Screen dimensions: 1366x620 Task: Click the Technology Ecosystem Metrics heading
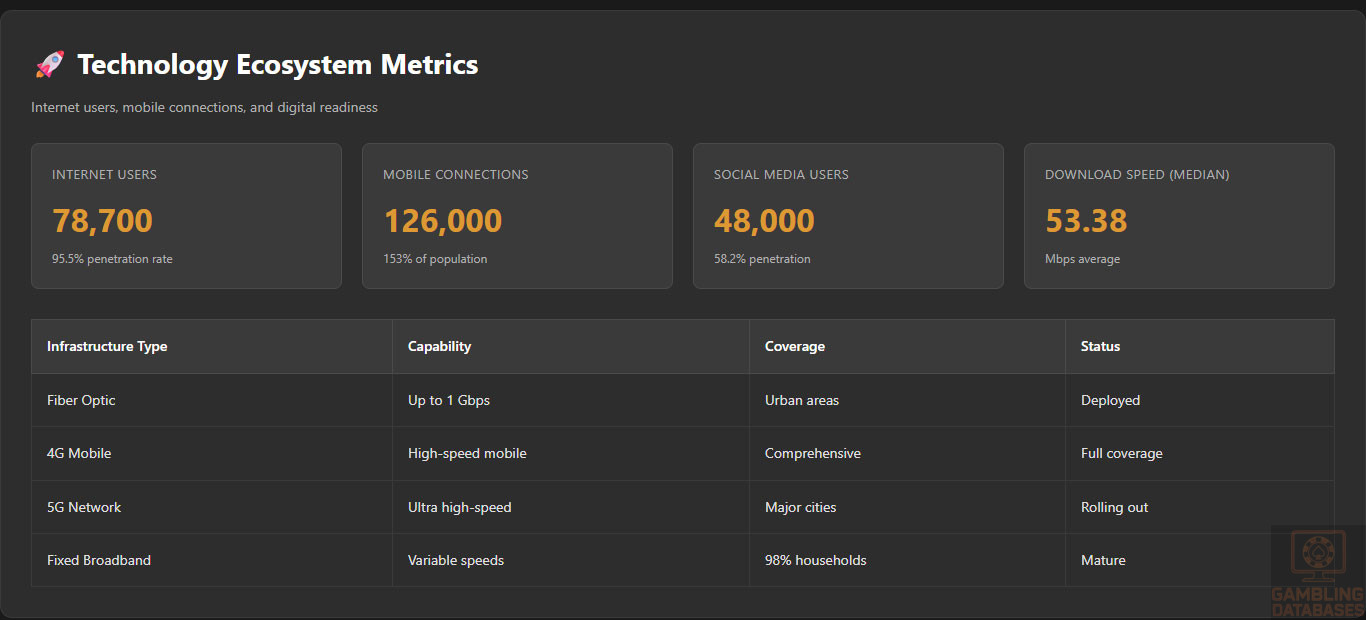277,65
